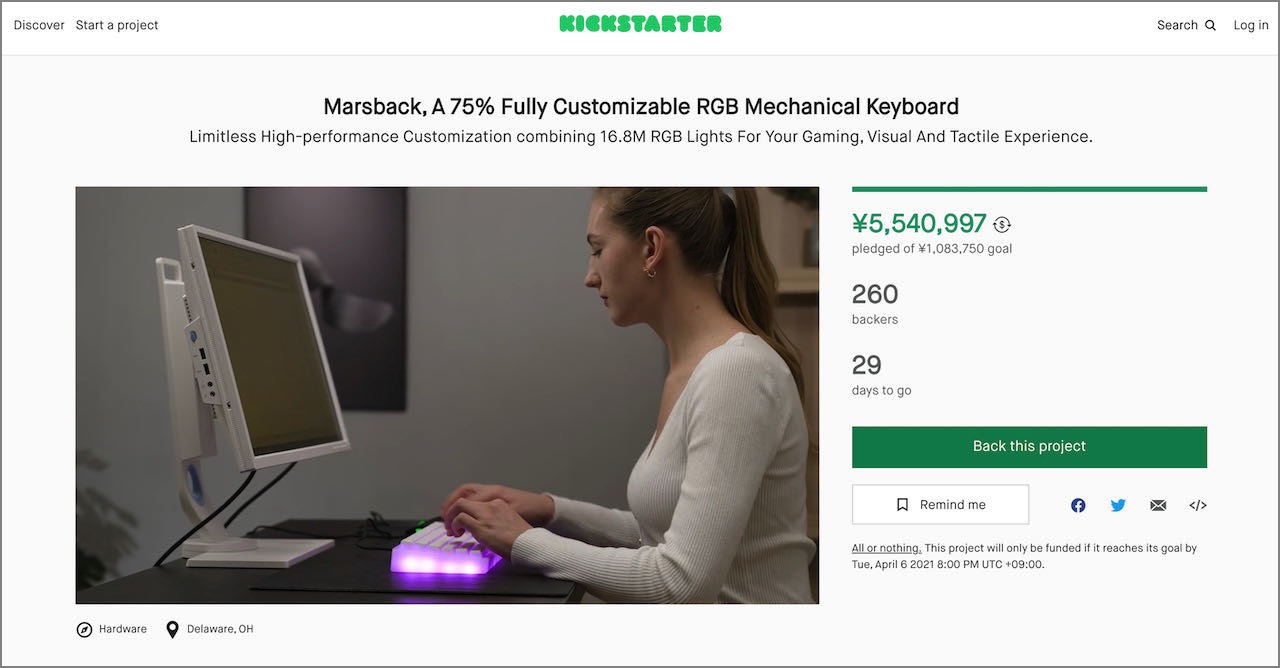Screen dimensions: 1280x668
Task: Click the Remind me button
Action: [x=940, y=505]
